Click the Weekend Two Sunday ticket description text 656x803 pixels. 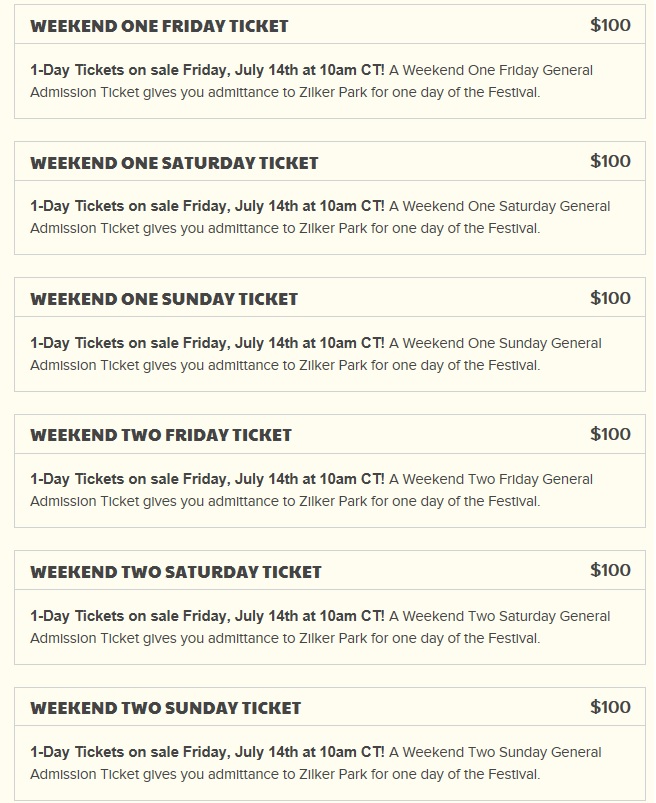(316, 763)
